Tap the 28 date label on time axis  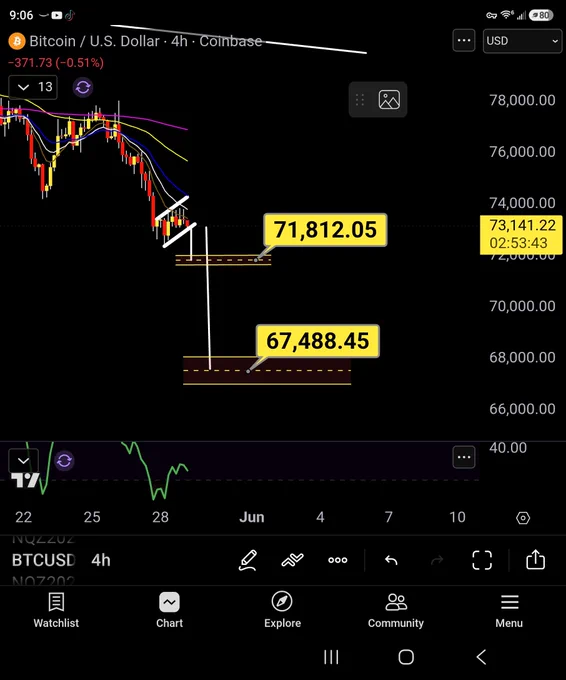click(160, 517)
